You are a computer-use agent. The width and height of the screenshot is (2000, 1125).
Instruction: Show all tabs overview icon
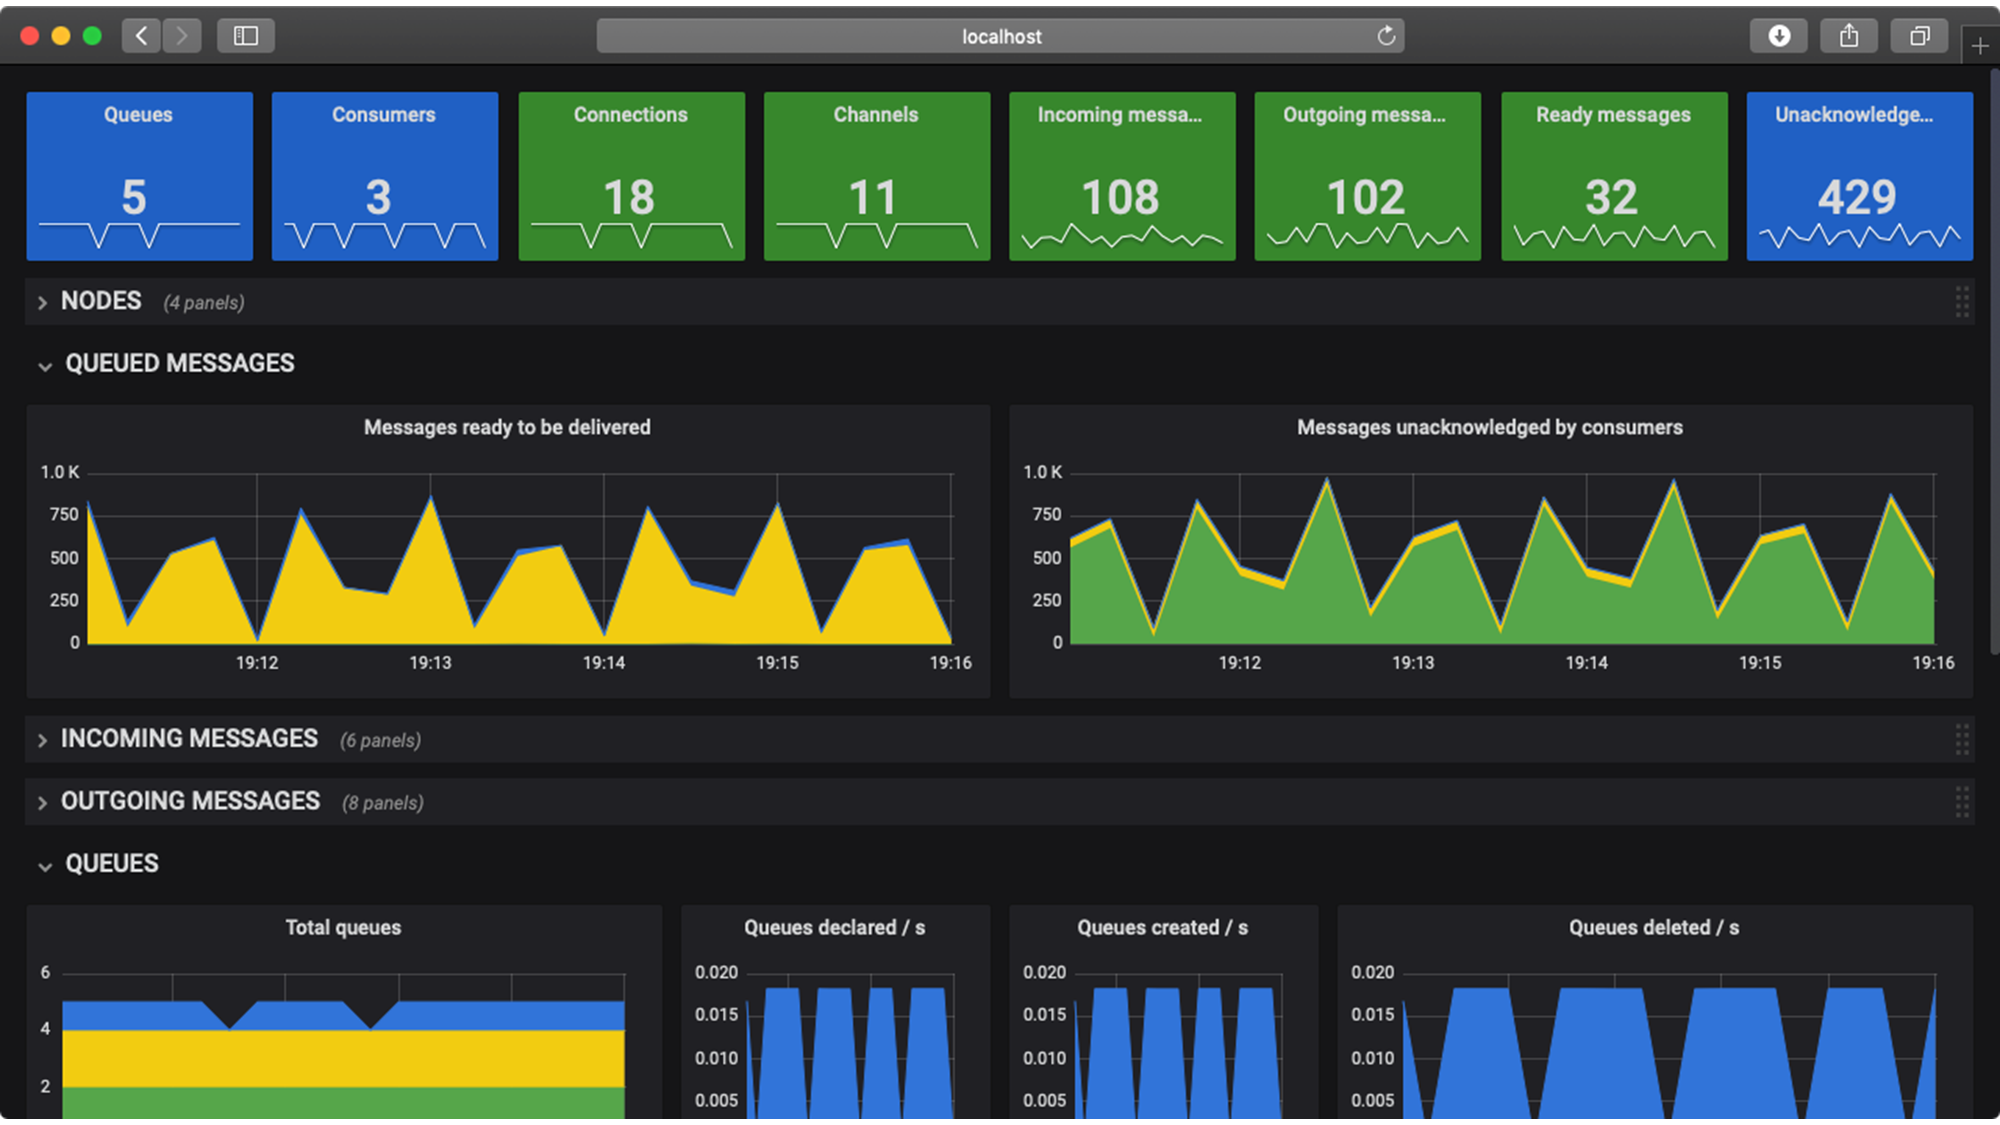pyautogui.click(x=1919, y=36)
